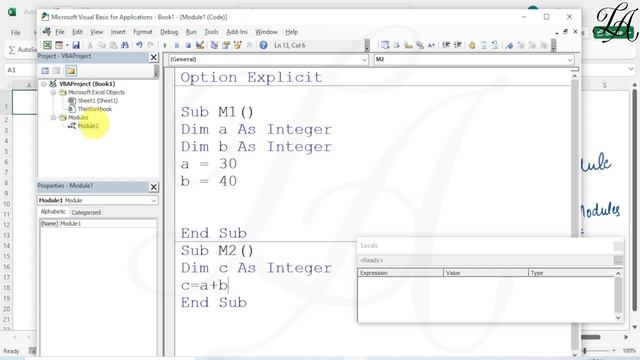Open Project Explorer toolbar icon
This screenshot has width=640, height=360.
(214, 45)
